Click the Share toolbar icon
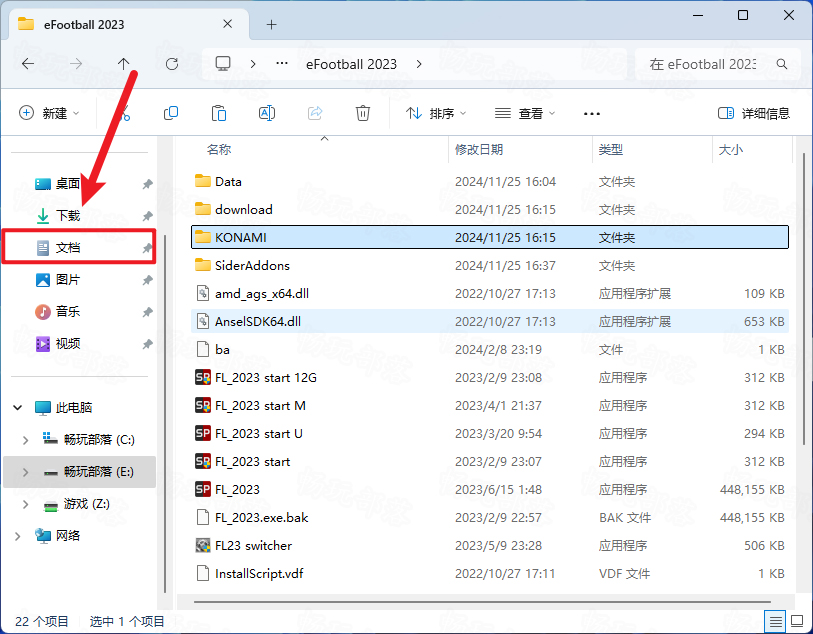Viewport: 813px width, 634px height. coord(315,113)
